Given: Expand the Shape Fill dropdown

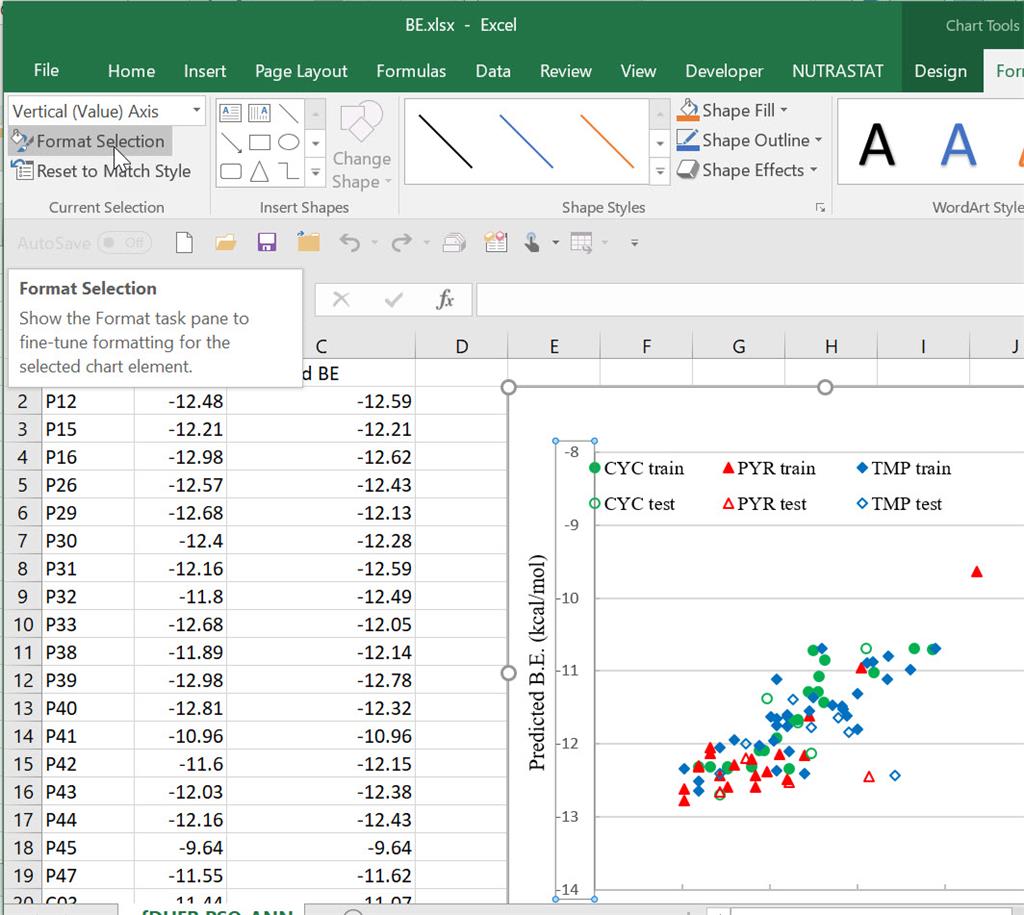Looking at the screenshot, I should point(785,110).
